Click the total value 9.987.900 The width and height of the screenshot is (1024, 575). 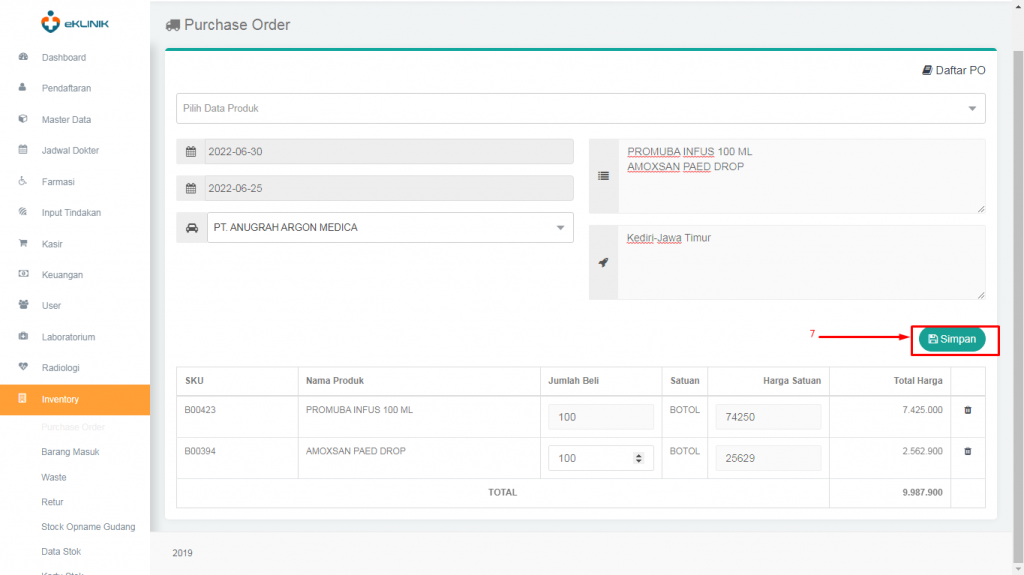[922, 492]
